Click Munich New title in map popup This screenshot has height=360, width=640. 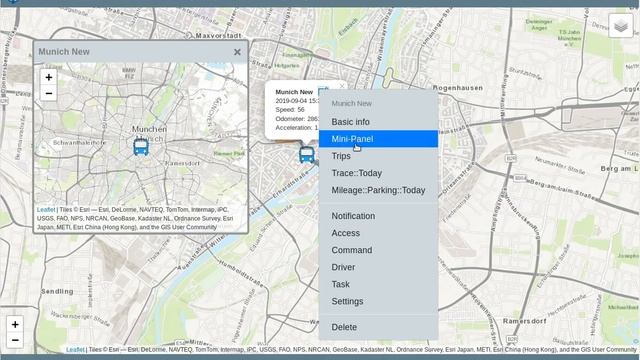[x=294, y=92]
